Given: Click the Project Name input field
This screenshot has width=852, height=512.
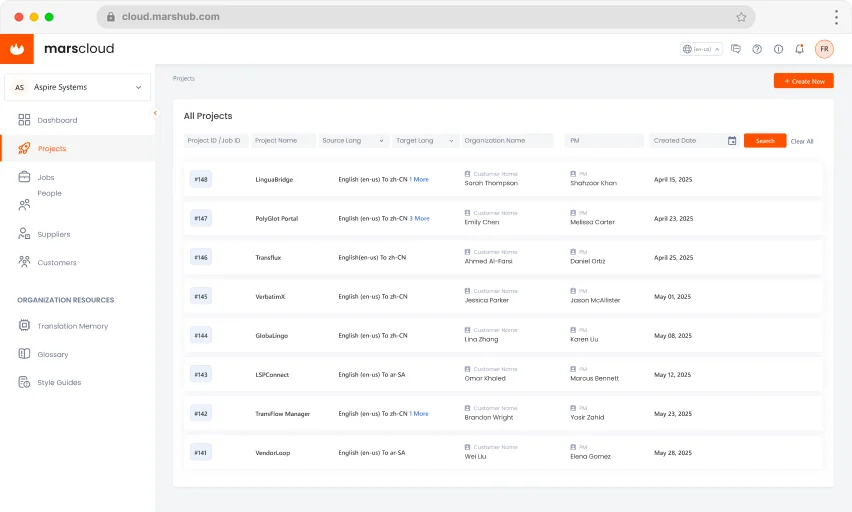Looking at the screenshot, I should 284,141.
